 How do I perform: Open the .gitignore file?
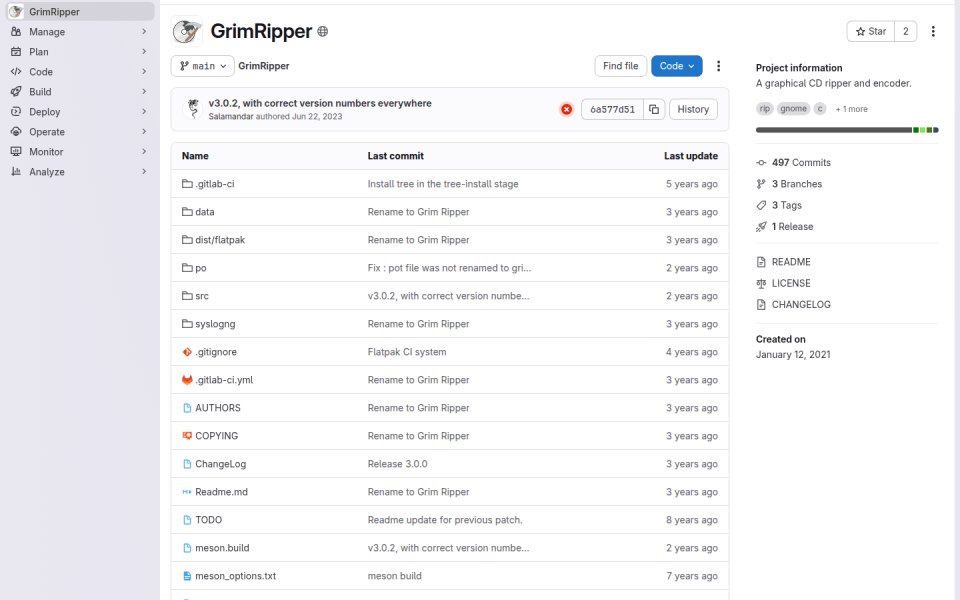click(x=216, y=352)
